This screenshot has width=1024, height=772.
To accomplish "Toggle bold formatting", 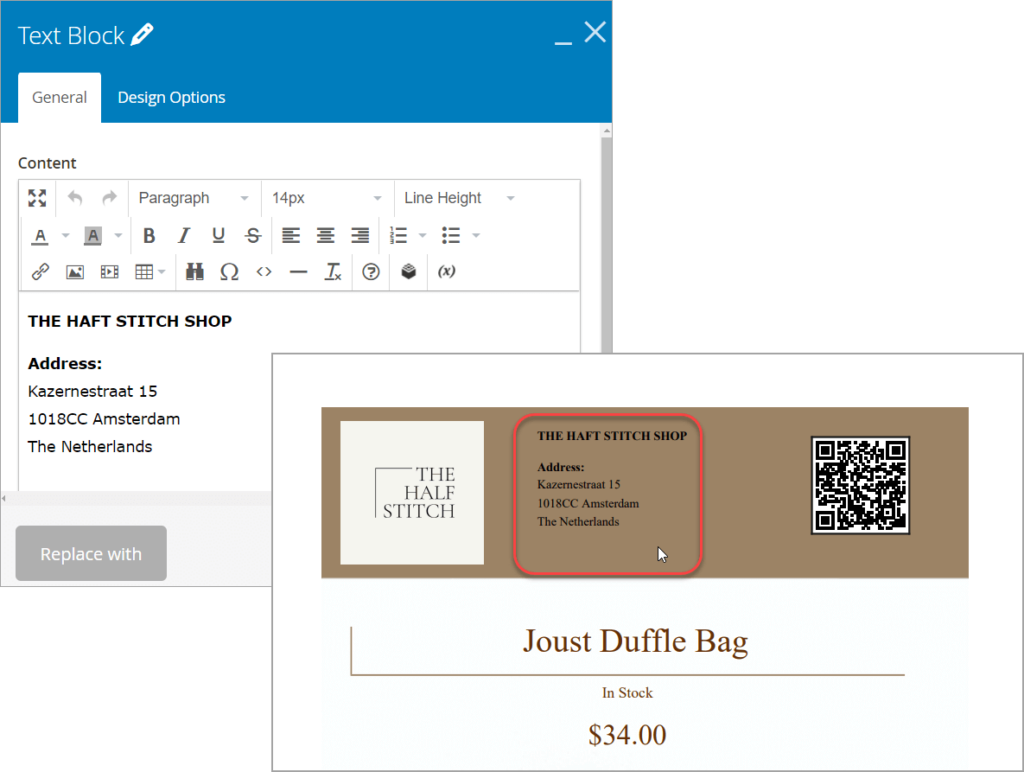I will 149,236.
